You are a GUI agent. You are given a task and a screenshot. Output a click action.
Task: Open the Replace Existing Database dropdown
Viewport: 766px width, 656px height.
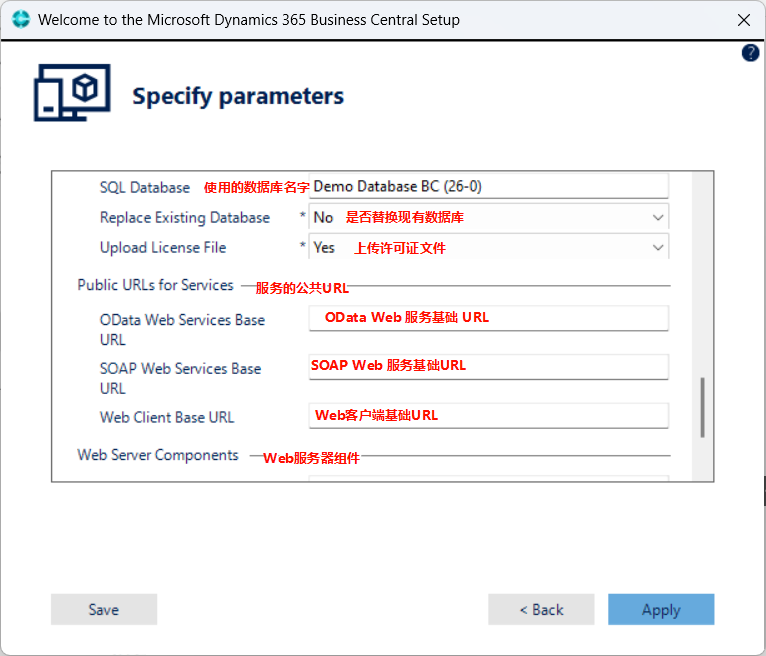click(489, 217)
